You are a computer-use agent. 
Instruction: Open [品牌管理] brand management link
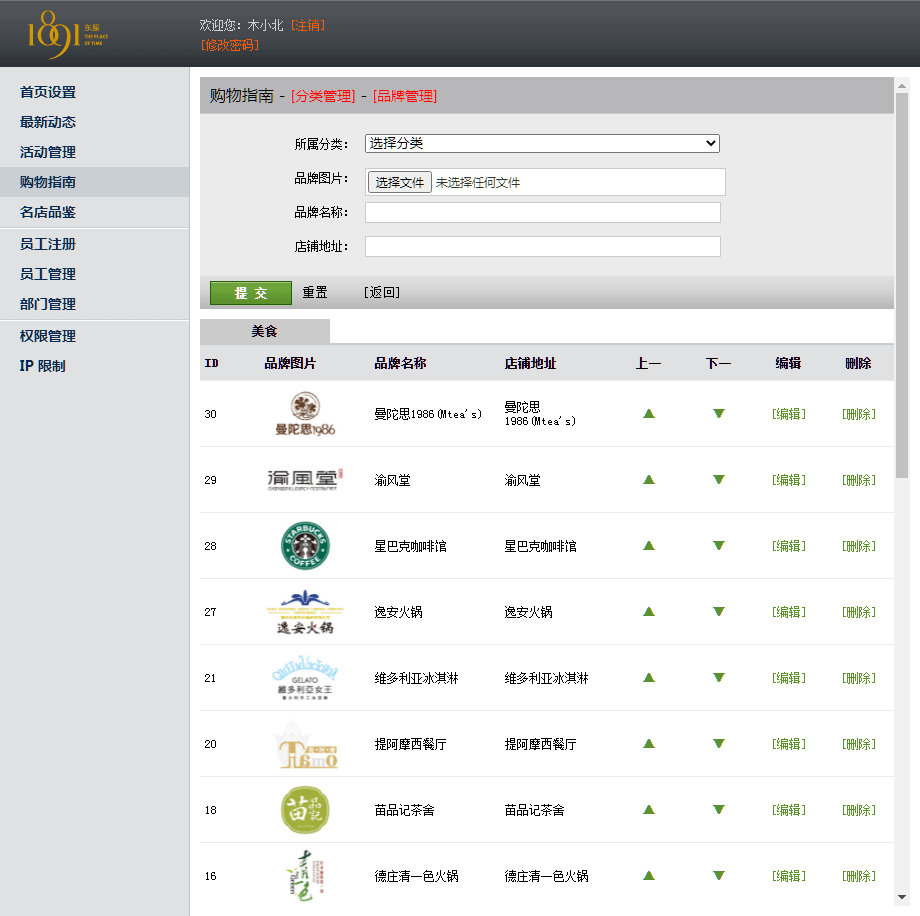point(405,96)
